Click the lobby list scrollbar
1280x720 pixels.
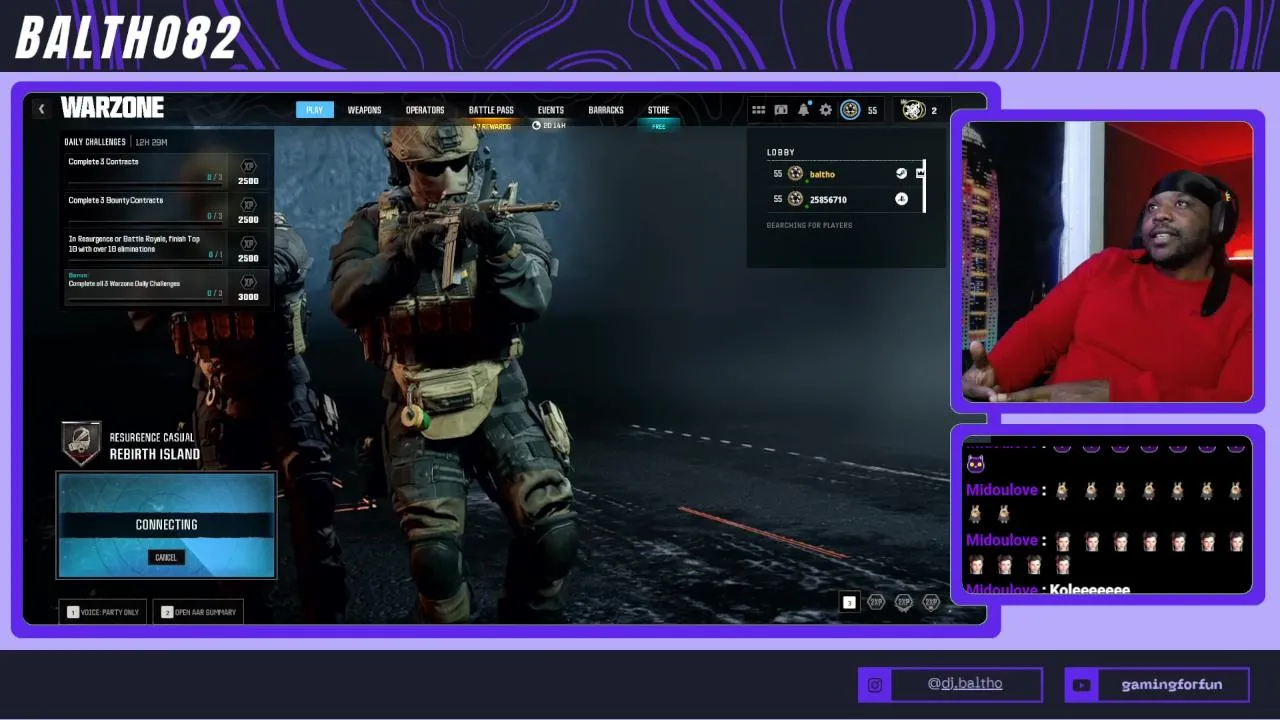[x=924, y=186]
